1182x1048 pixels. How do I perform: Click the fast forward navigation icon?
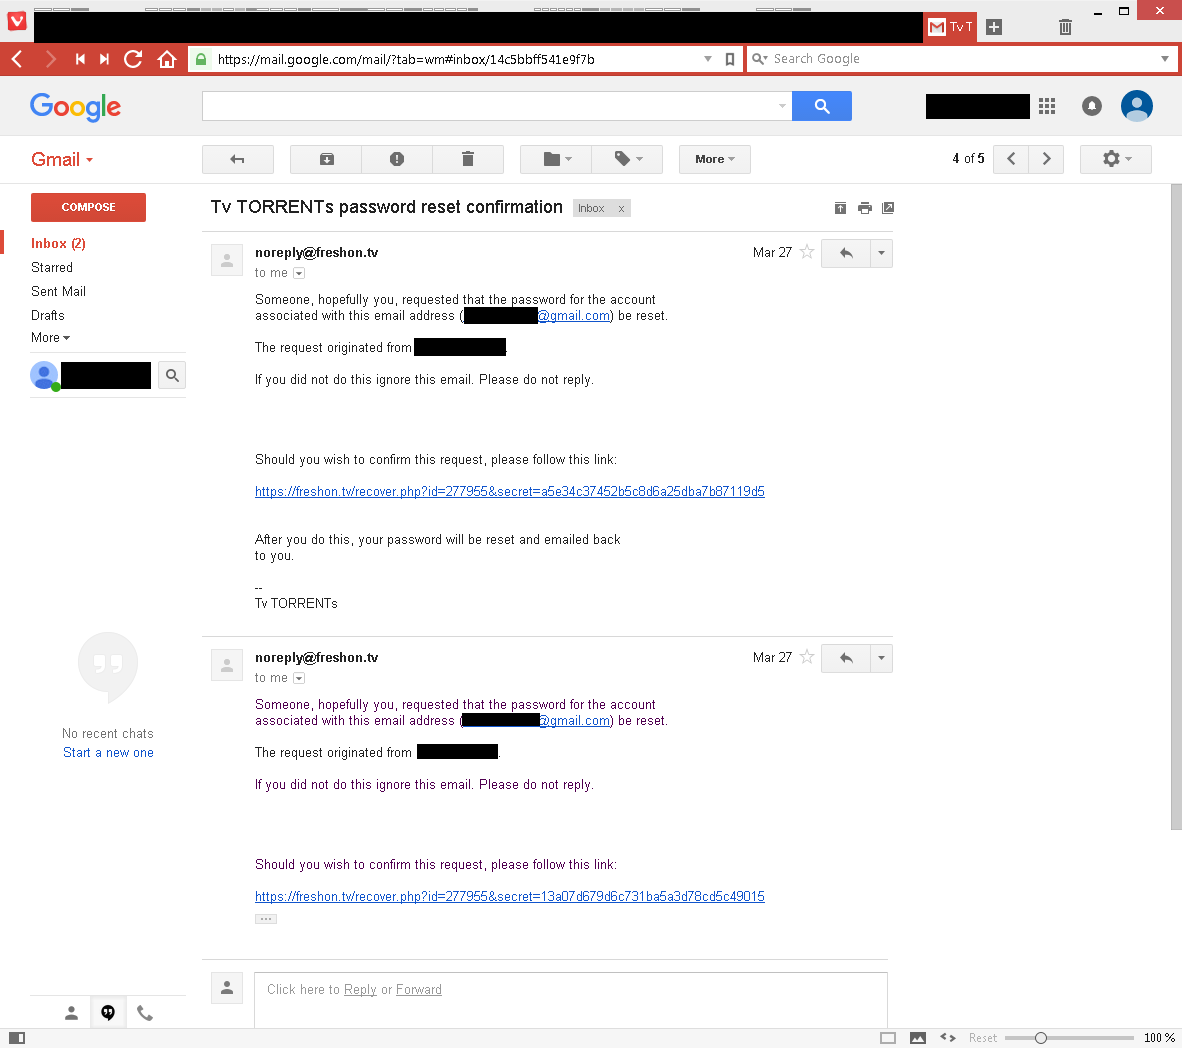[105, 59]
